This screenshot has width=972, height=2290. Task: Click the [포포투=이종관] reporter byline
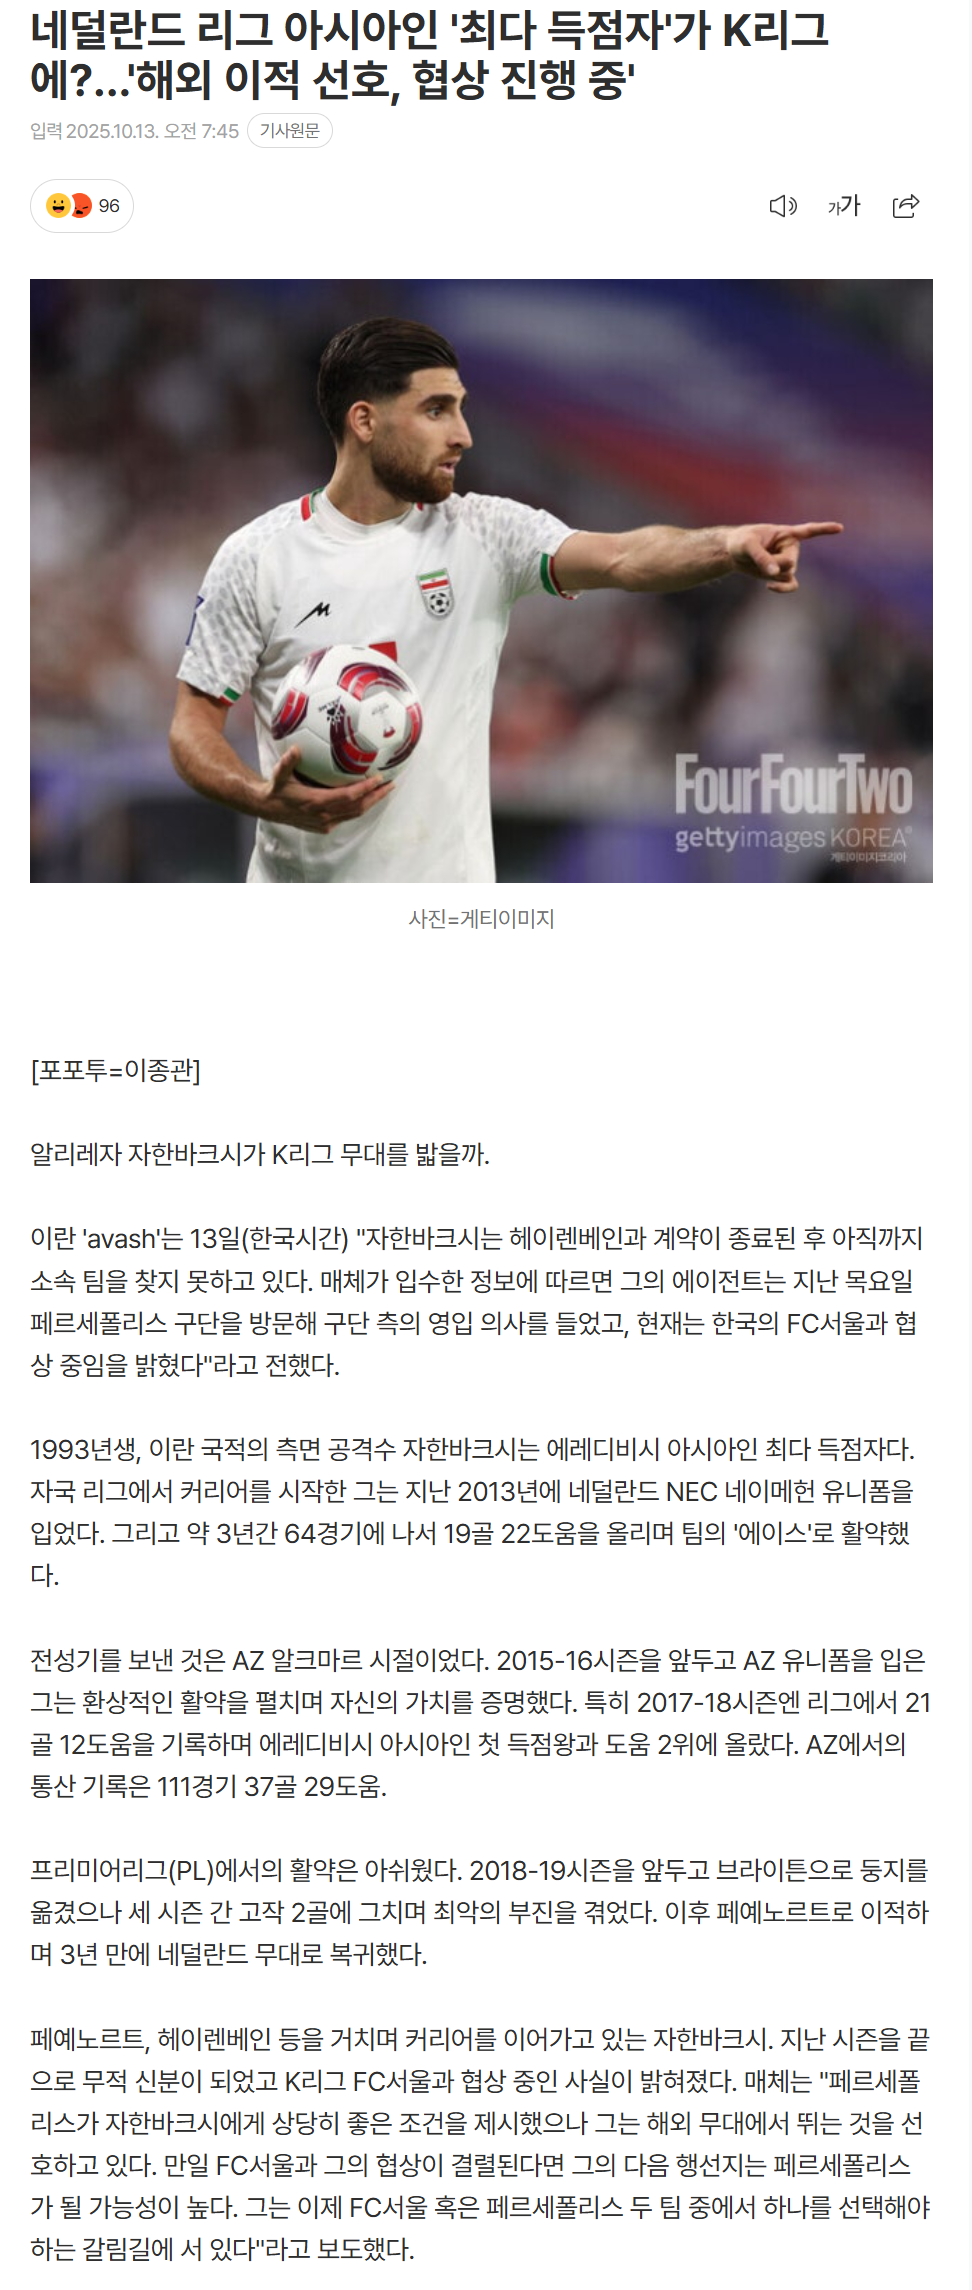point(116,1070)
